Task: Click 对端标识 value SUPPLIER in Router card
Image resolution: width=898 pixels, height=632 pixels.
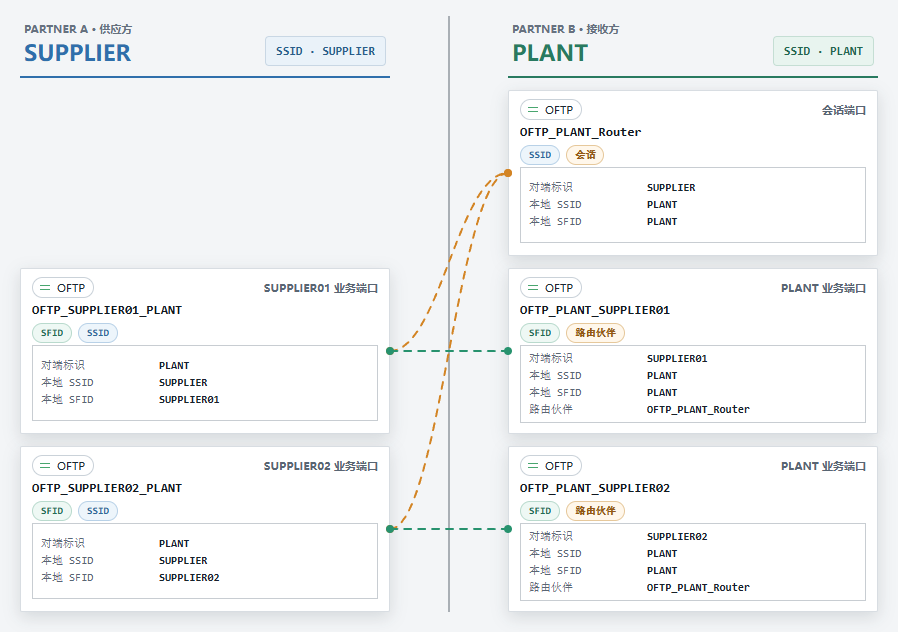Action: pyautogui.click(x=671, y=188)
